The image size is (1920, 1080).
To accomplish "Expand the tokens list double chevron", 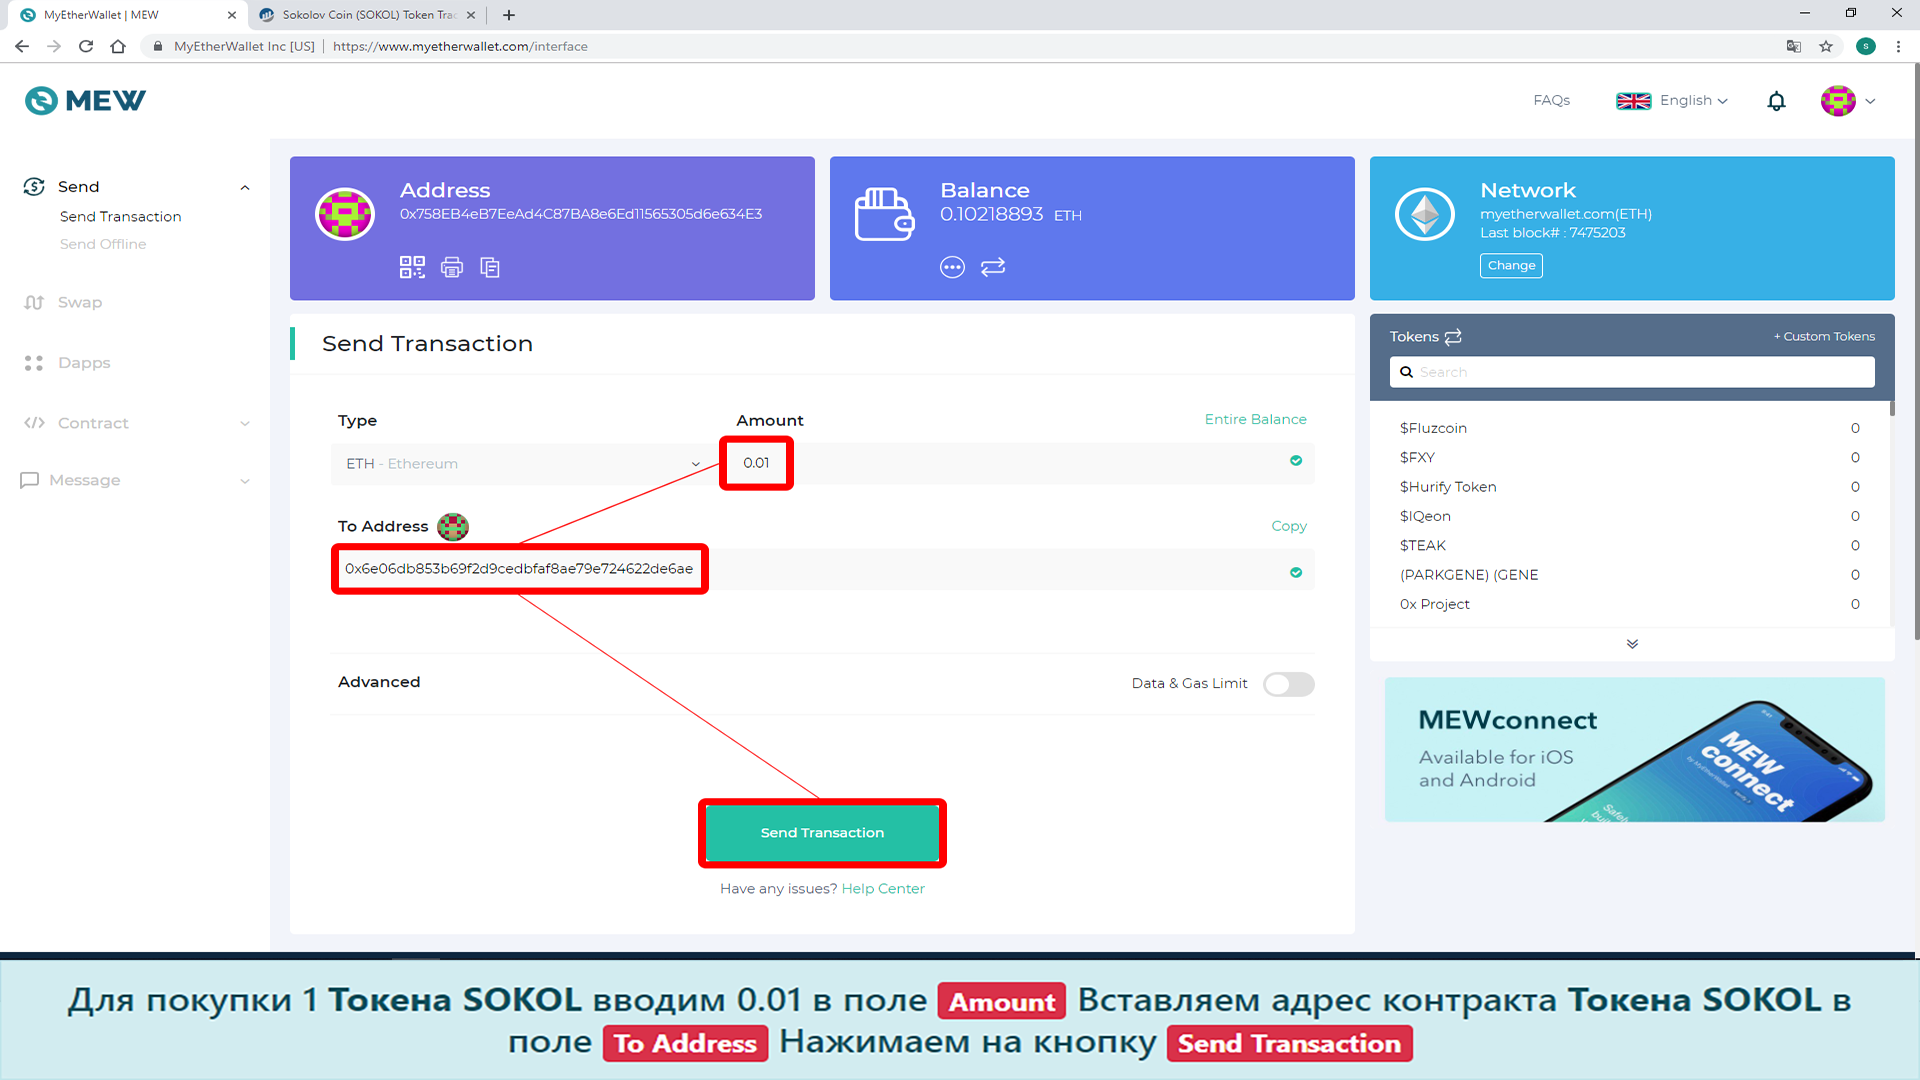I will 1632,644.
